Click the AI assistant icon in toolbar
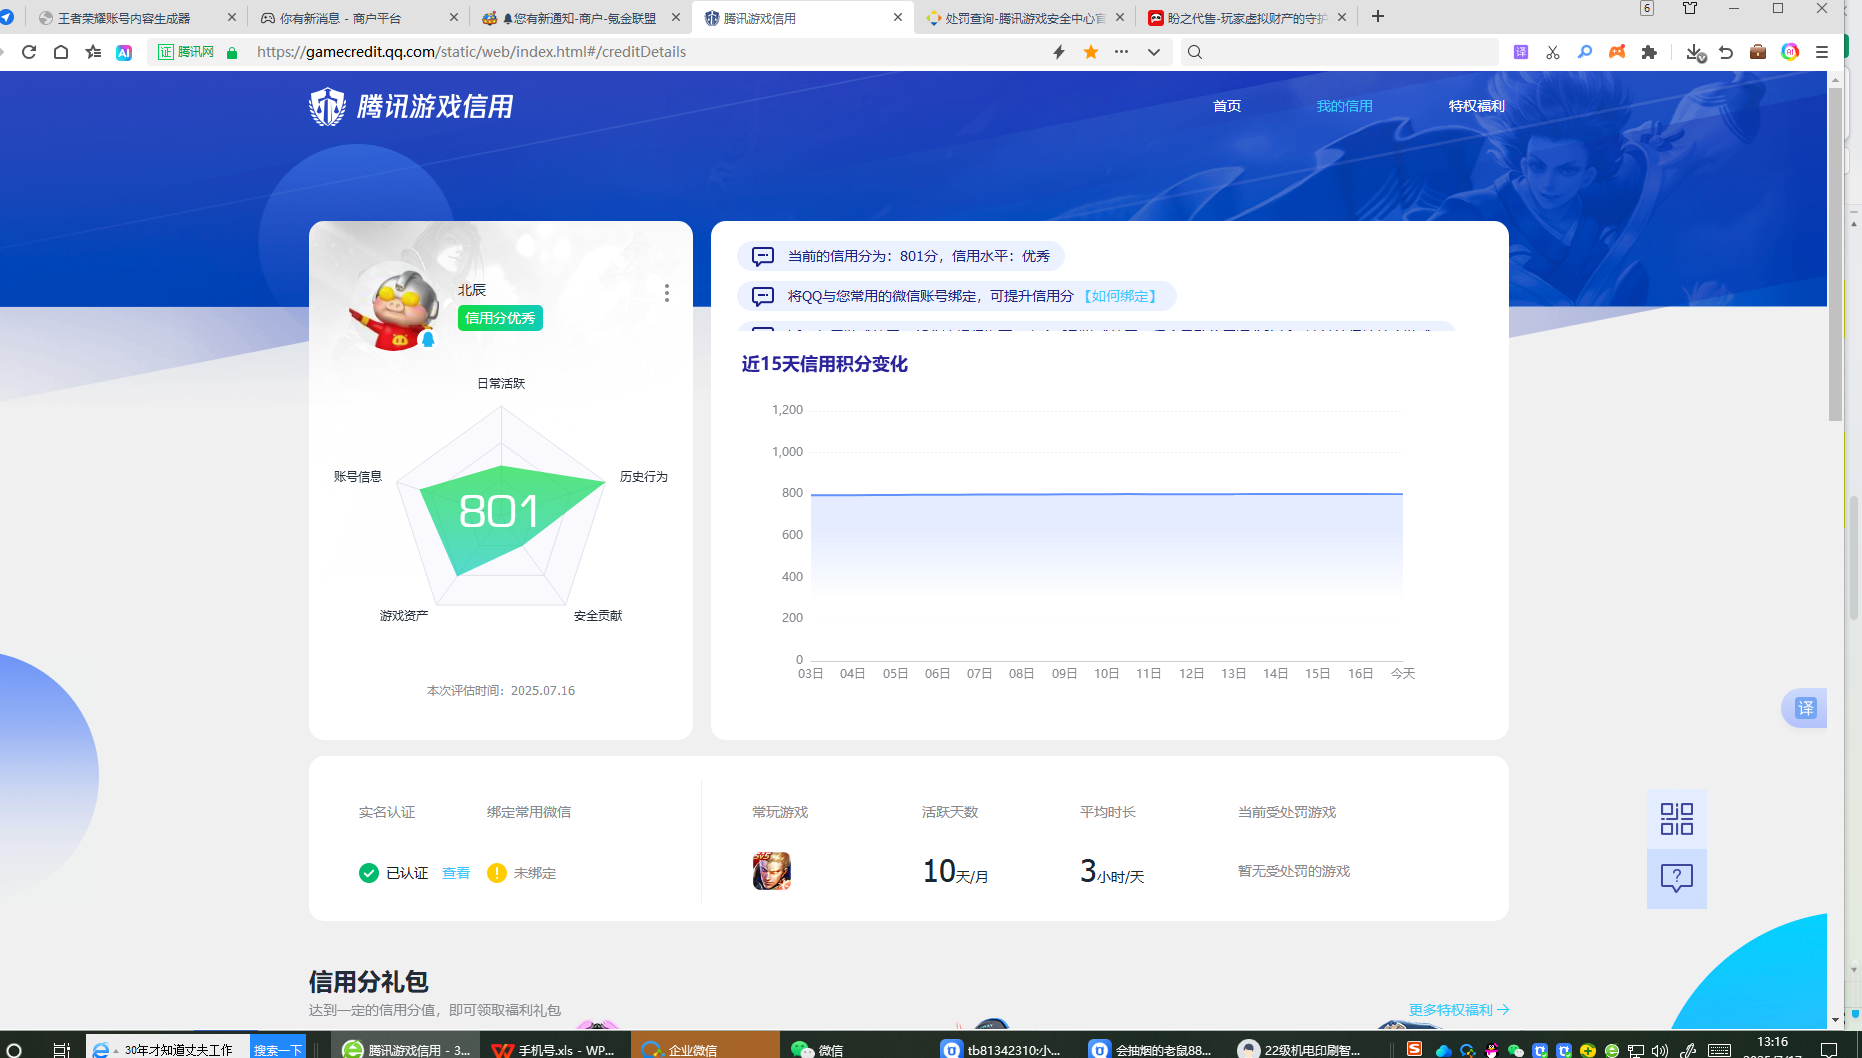 [124, 52]
